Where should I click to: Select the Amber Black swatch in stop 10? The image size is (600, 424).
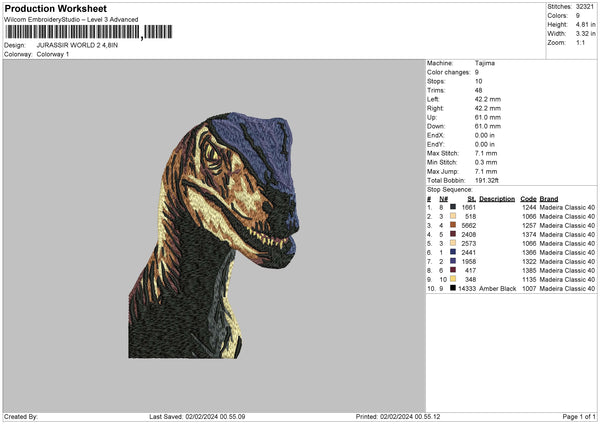point(453,288)
